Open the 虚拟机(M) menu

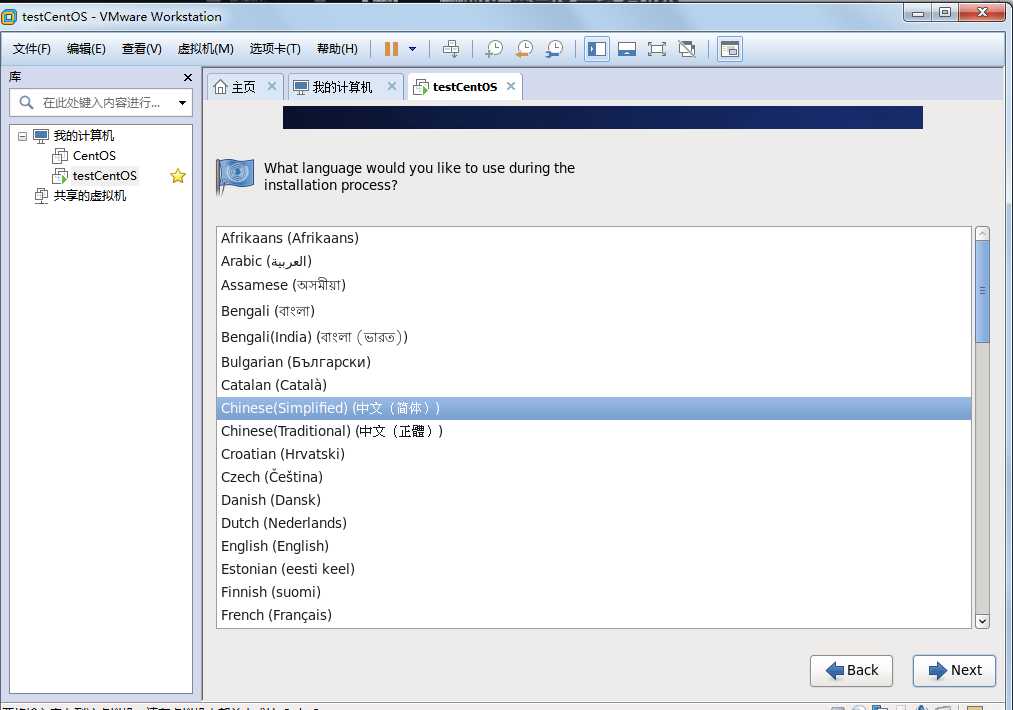205,49
